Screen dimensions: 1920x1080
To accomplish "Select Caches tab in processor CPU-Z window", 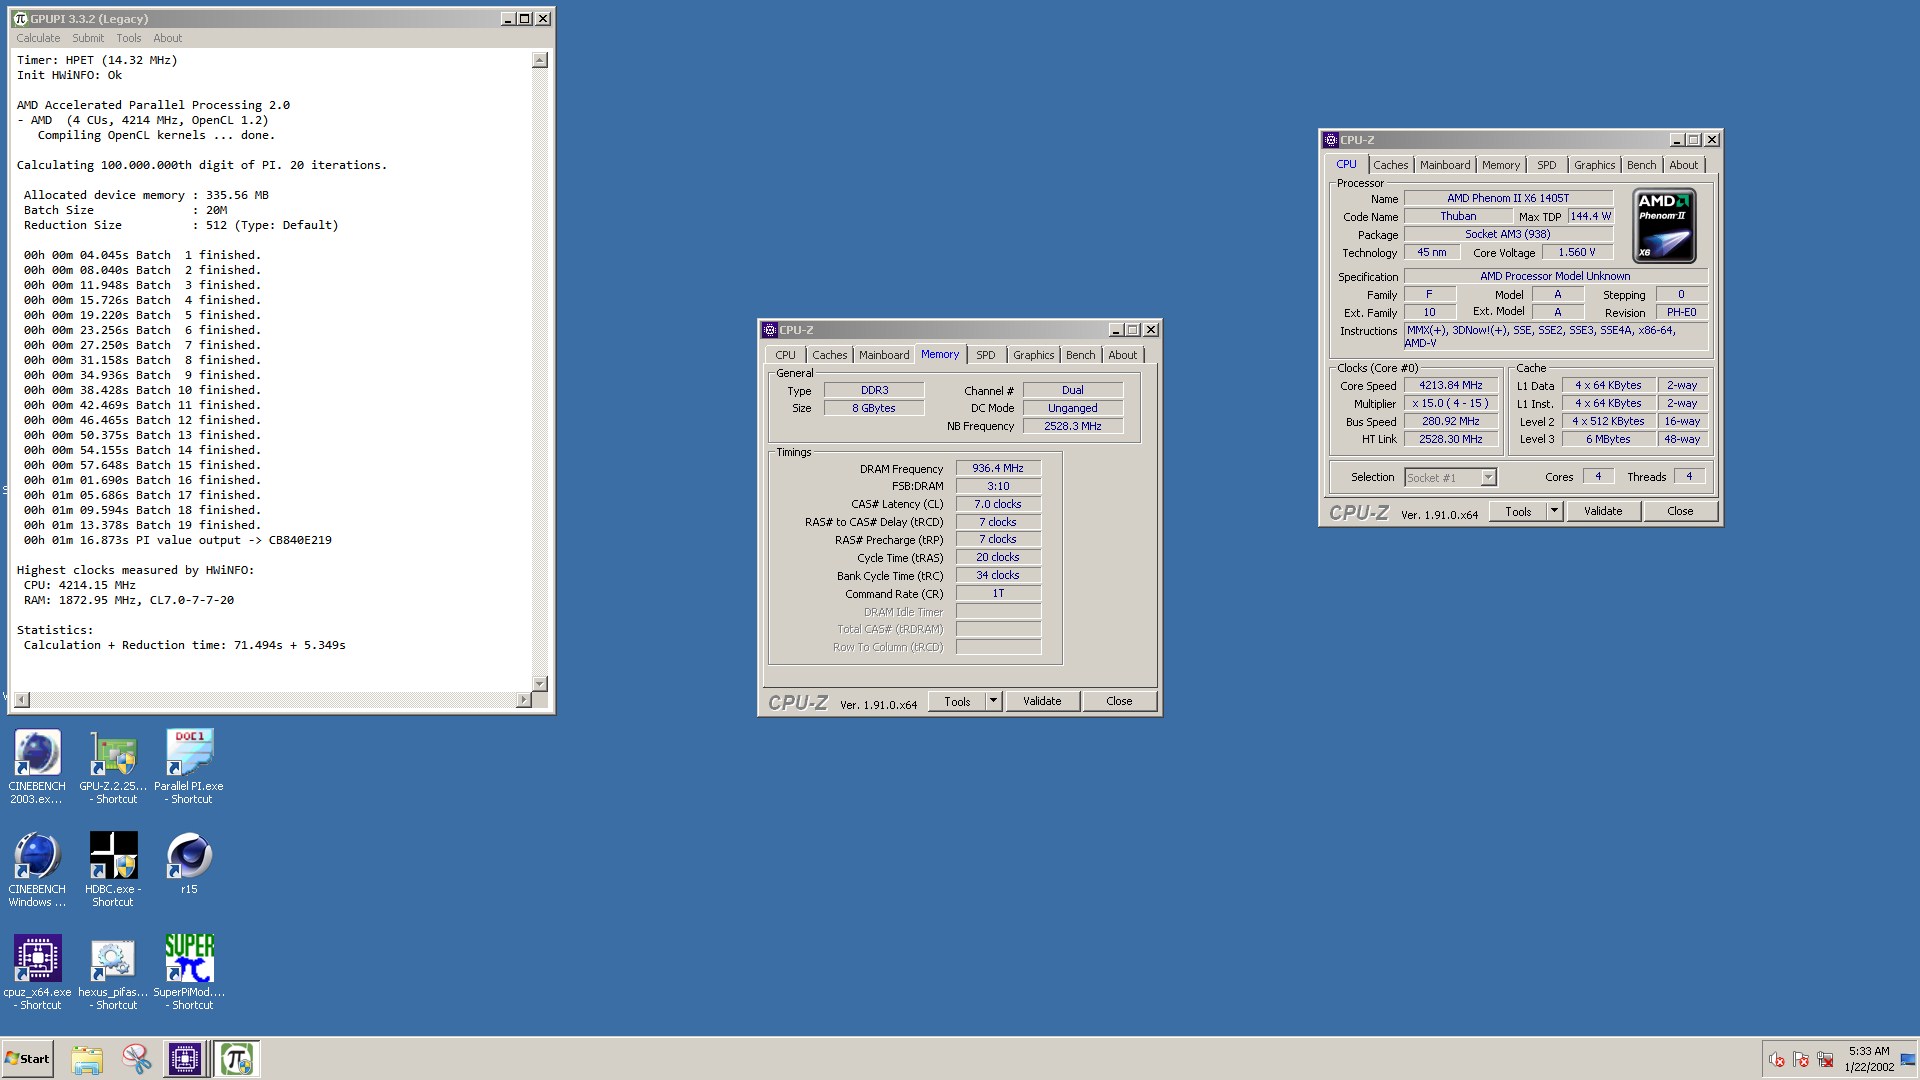I will point(1391,165).
